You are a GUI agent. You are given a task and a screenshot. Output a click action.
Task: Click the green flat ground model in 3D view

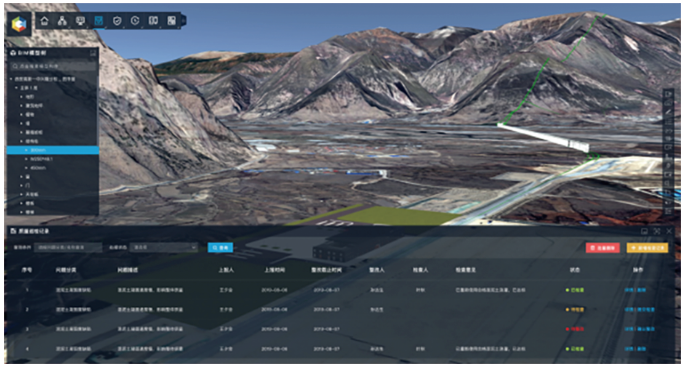point(397,215)
